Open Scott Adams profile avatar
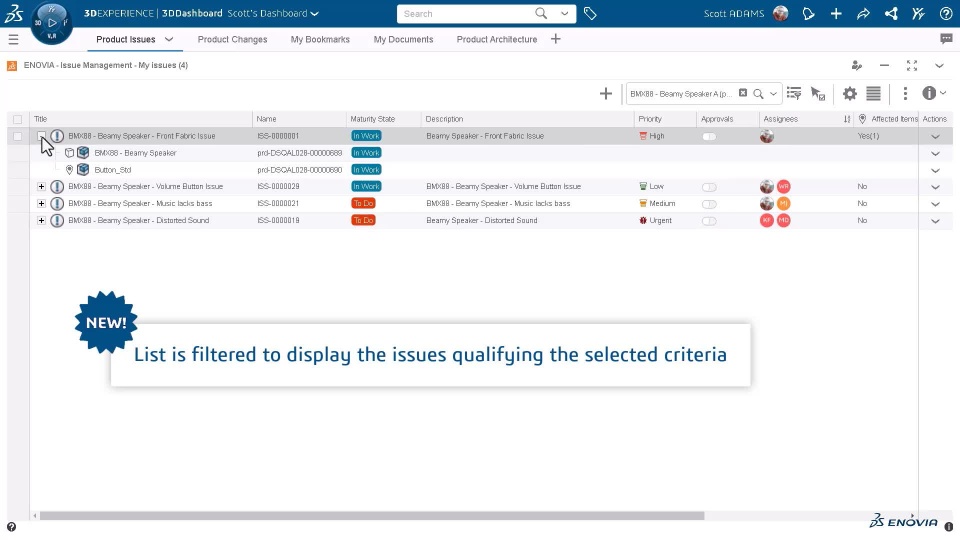Viewport: 960px width, 540px height. [x=781, y=13]
